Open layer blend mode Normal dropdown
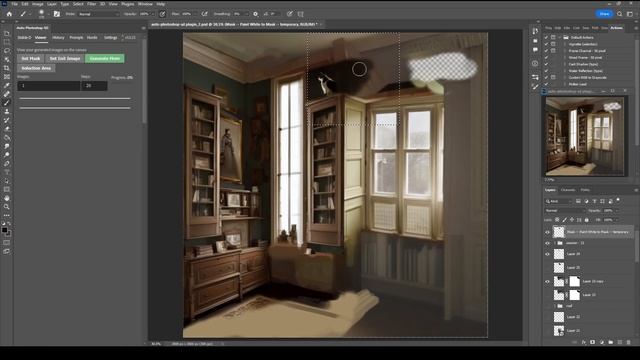The image size is (640, 360). click(x=565, y=211)
